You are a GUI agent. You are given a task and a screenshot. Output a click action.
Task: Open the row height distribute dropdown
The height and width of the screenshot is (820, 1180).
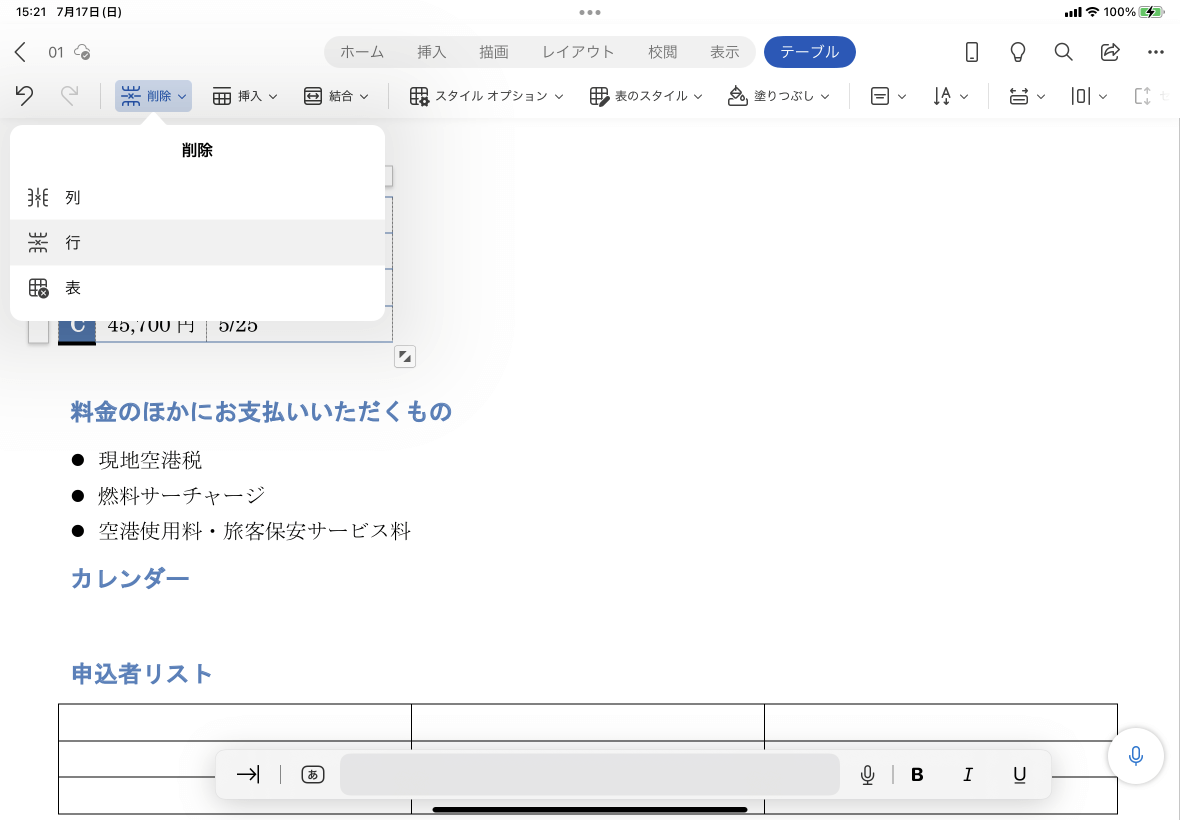(1027, 96)
